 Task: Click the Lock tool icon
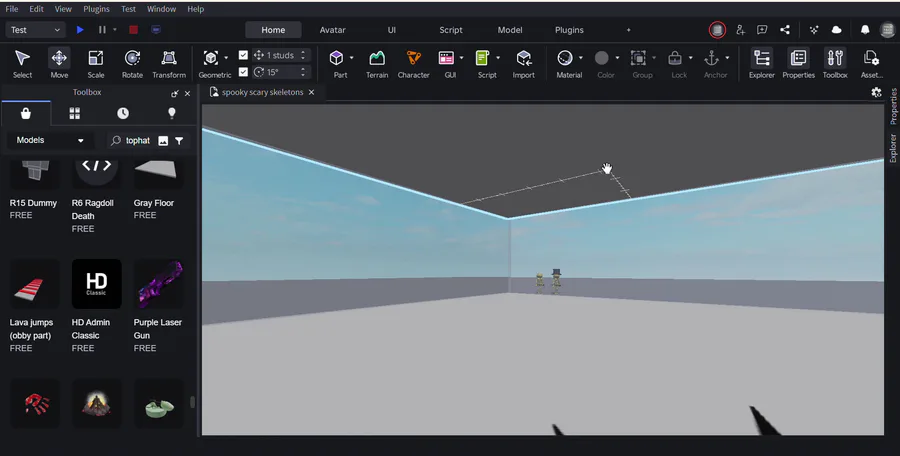(x=675, y=58)
